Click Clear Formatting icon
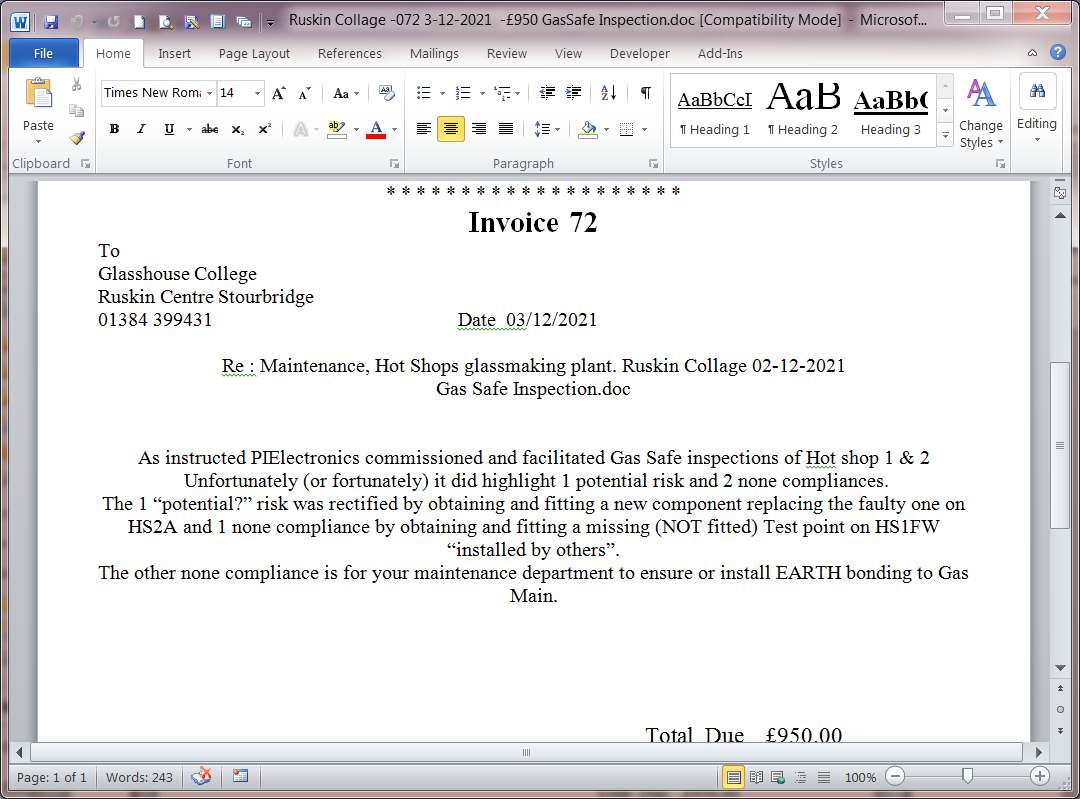The height and width of the screenshot is (799, 1080). [x=387, y=93]
